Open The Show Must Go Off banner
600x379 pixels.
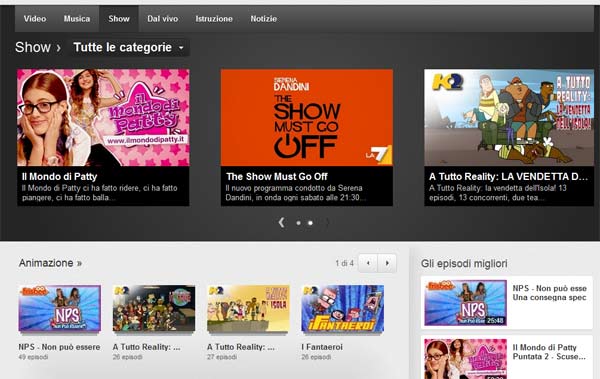click(x=307, y=118)
